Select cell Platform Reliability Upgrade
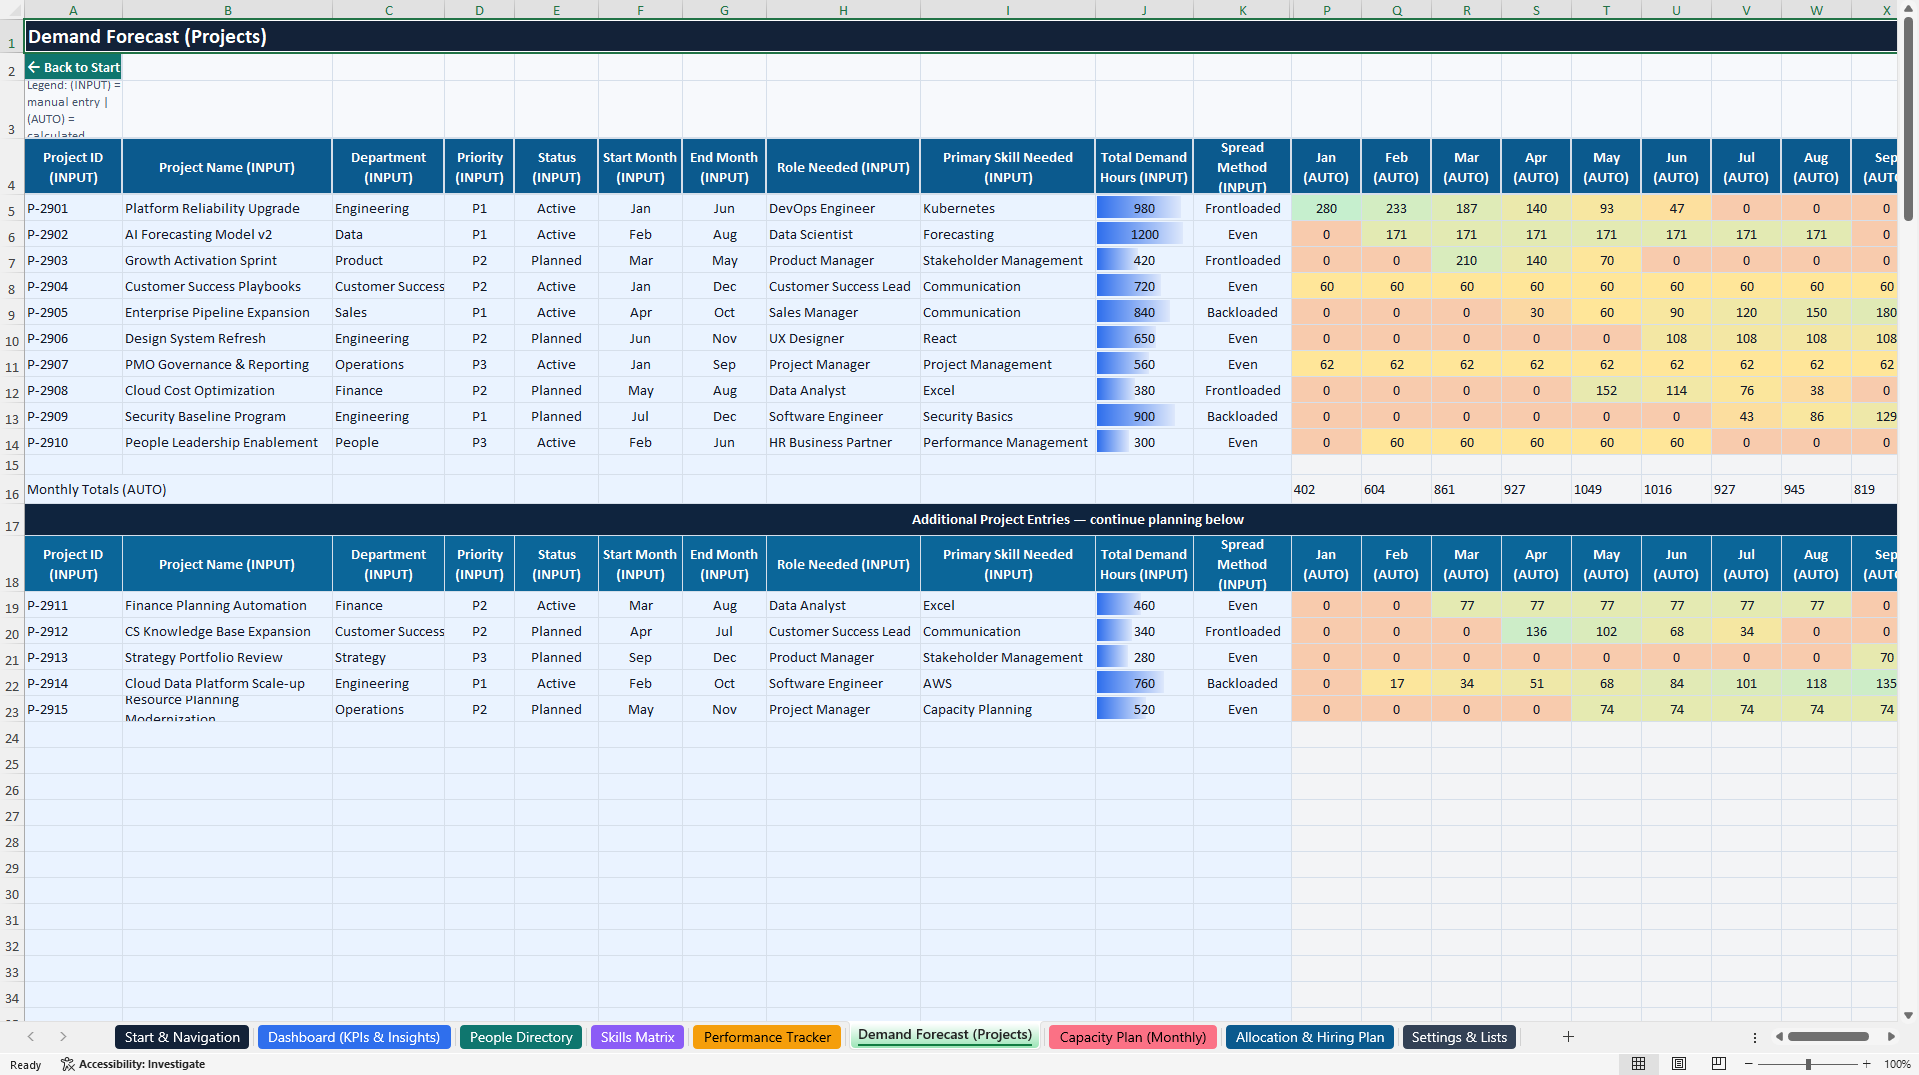 click(x=227, y=208)
